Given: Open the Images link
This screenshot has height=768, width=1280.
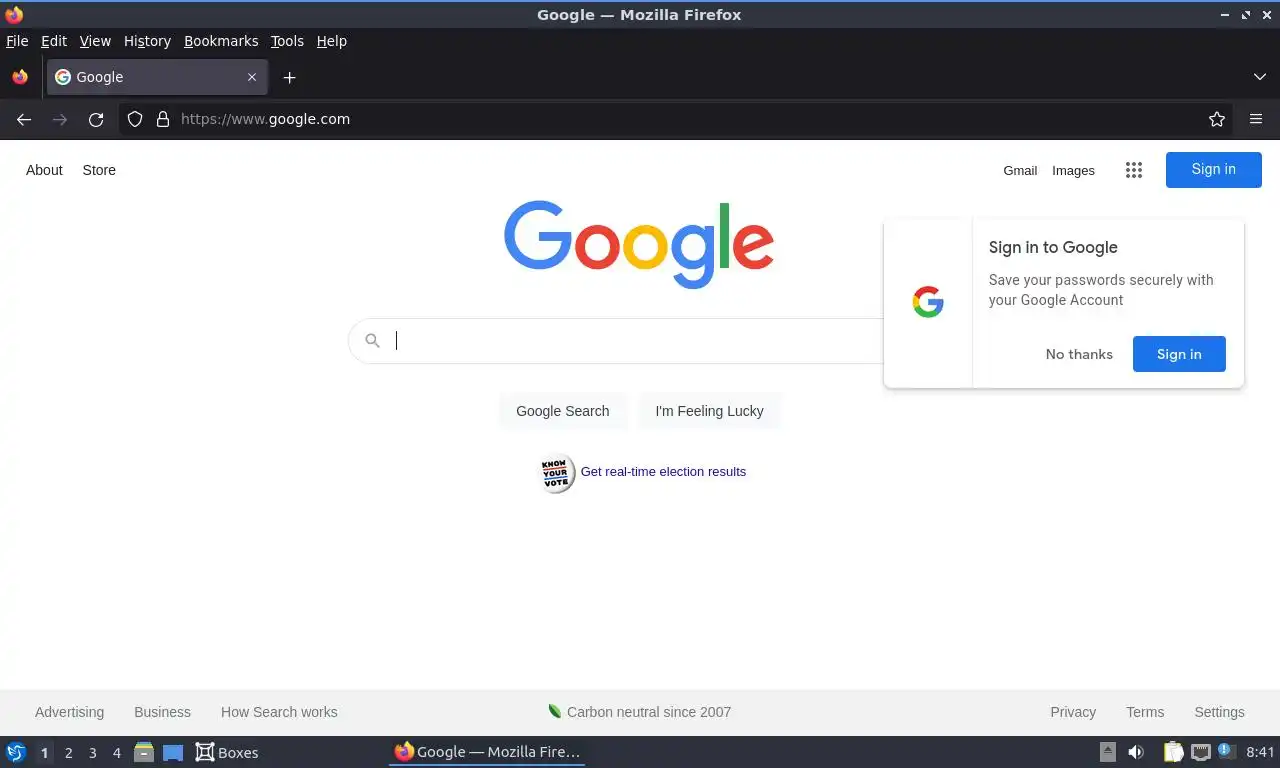Looking at the screenshot, I should pos(1073,171).
